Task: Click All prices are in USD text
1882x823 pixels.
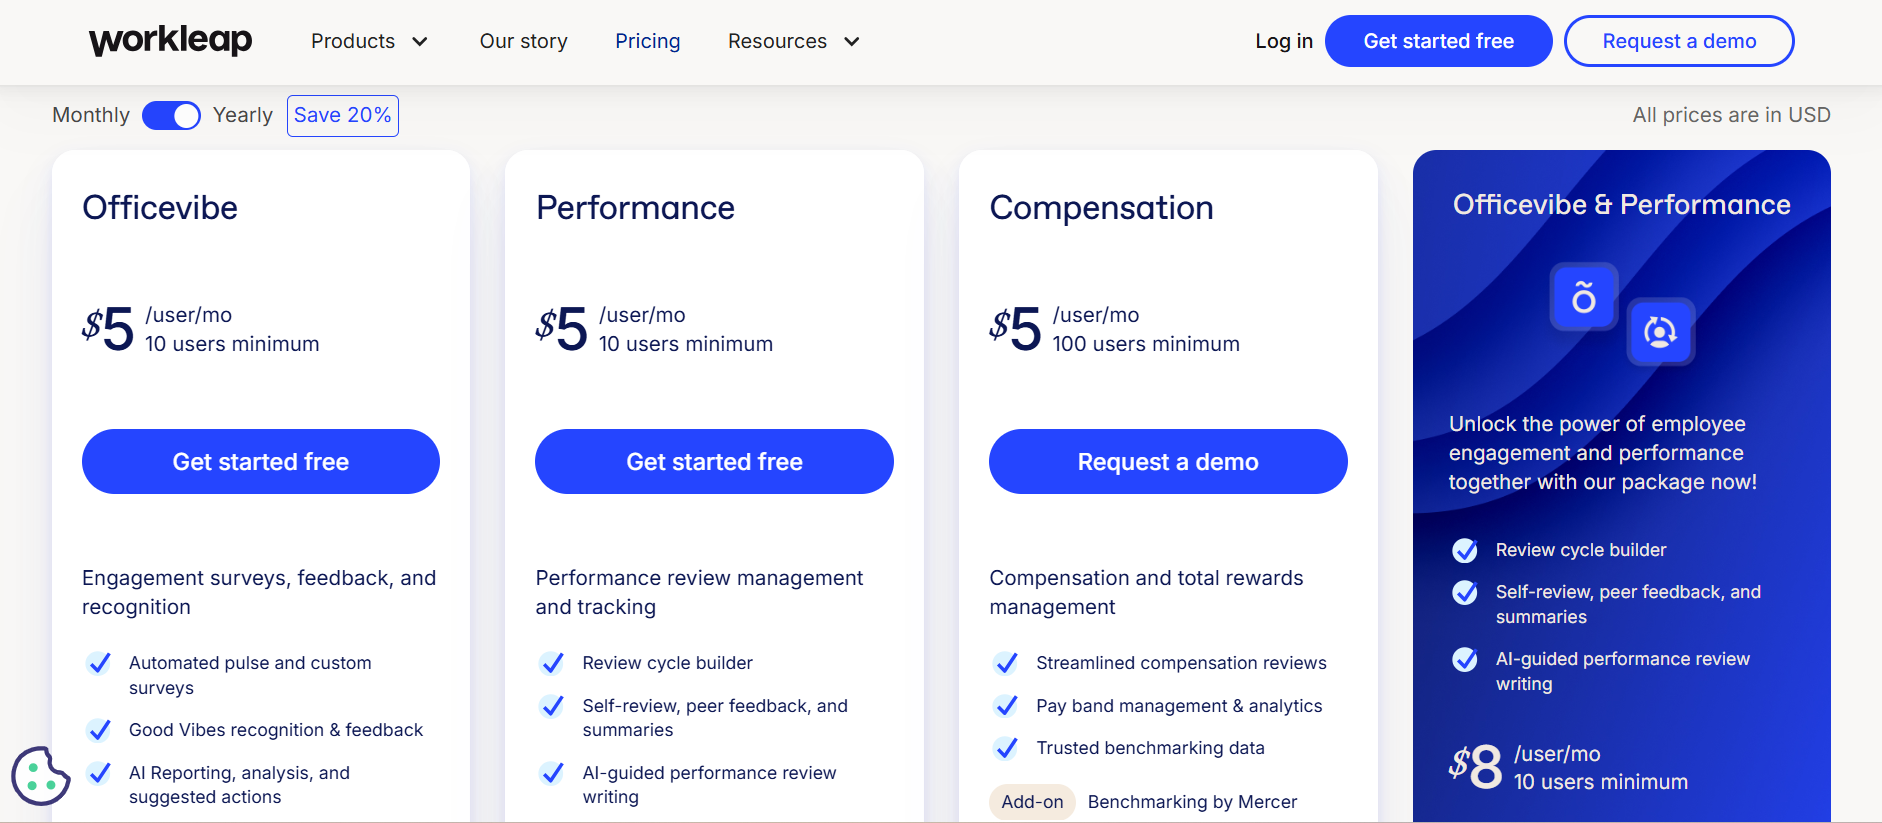Action: click(x=1731, y=115)
